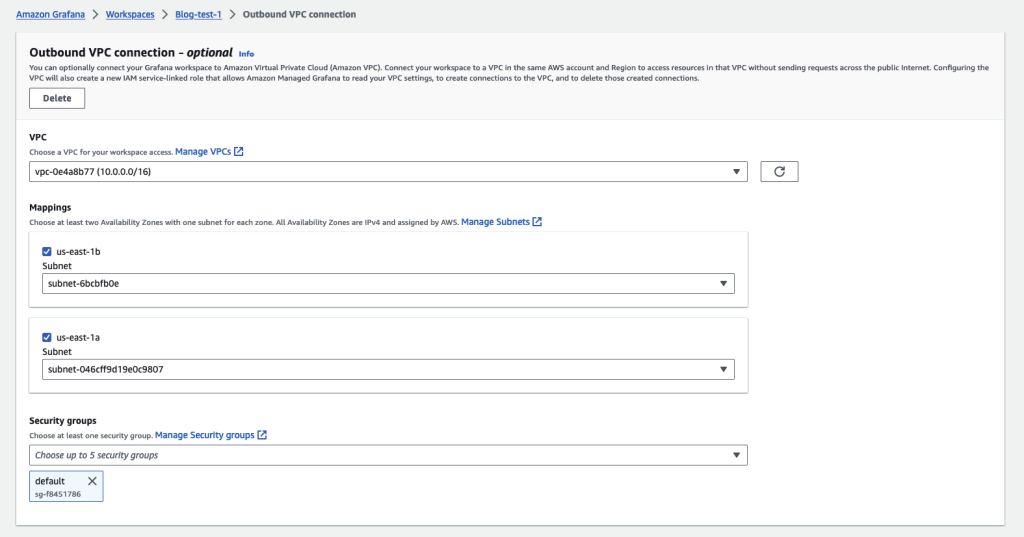
Task: Click external link icon beside Manage Security groups
Action: 262,436
